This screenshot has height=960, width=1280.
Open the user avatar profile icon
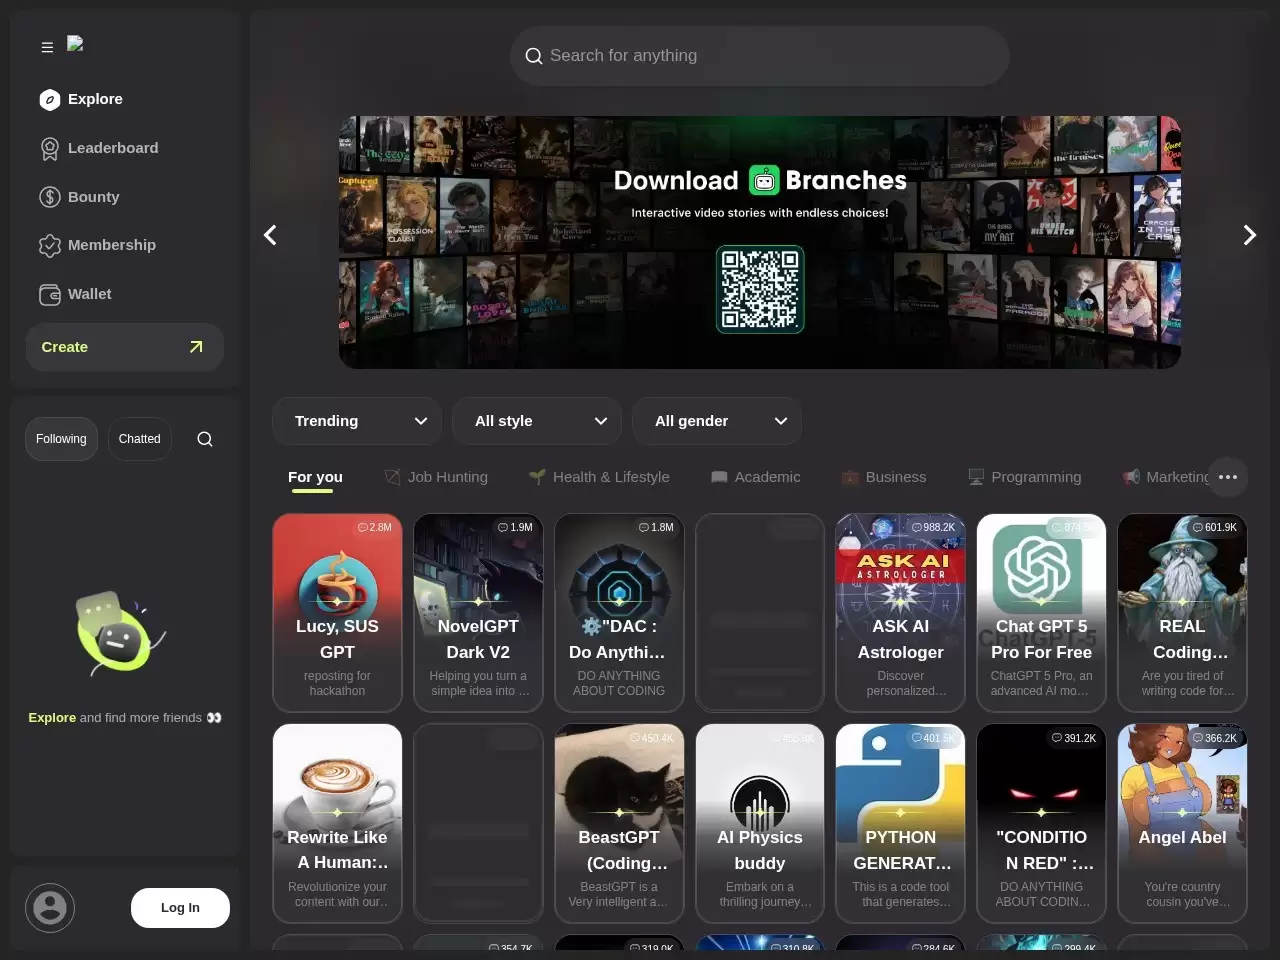50,908
